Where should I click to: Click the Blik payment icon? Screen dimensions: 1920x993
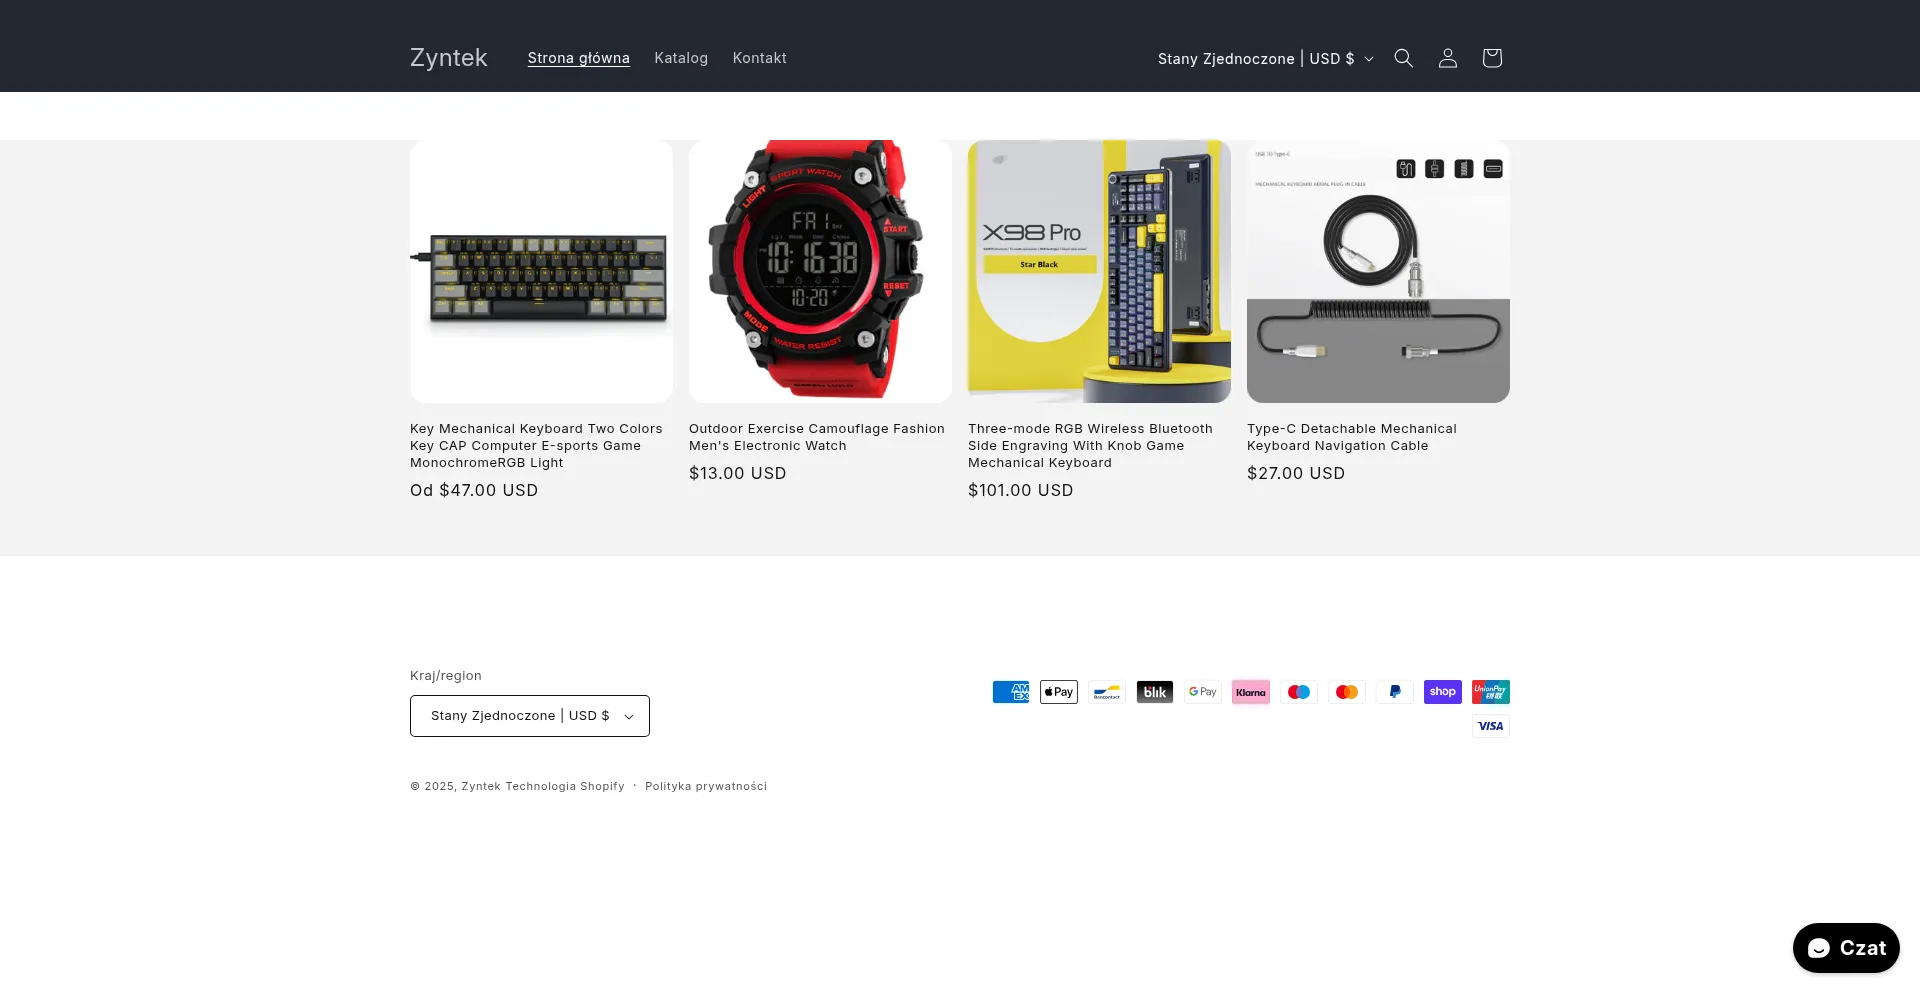tap(1154, 692)
